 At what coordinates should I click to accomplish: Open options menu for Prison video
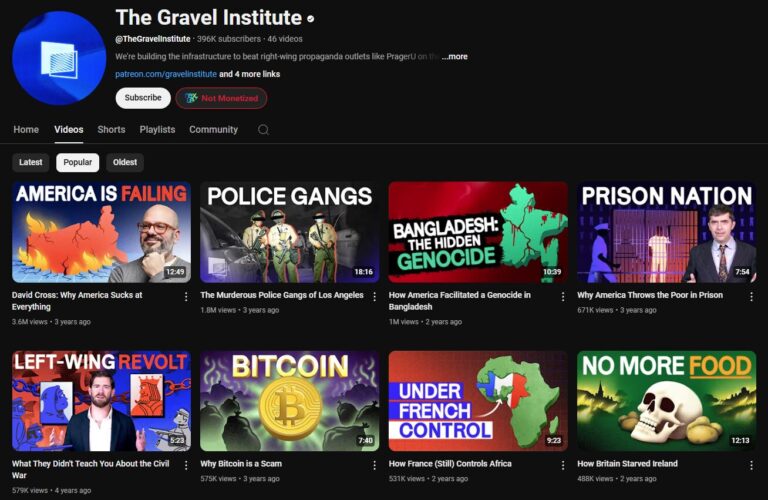[751, 297]
